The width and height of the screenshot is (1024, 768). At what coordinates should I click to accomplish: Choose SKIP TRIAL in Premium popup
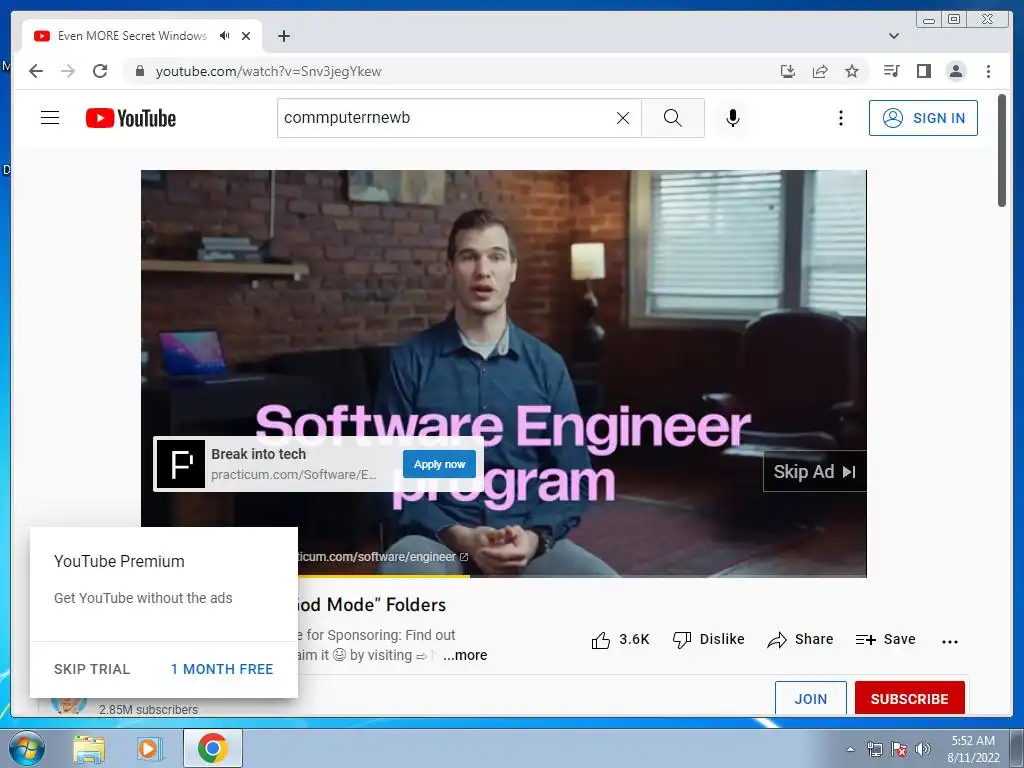tap(92, 669)
